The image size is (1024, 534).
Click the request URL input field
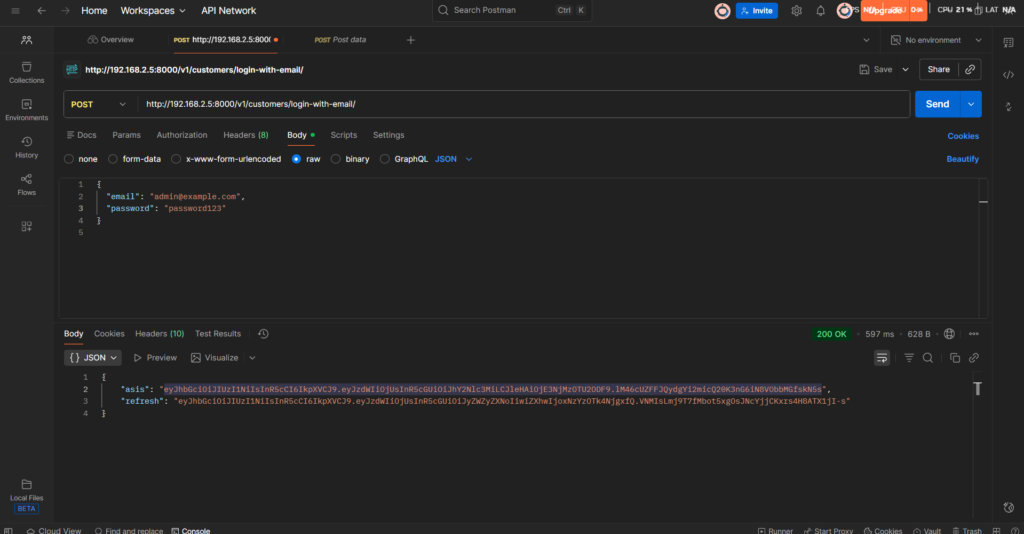520,104
